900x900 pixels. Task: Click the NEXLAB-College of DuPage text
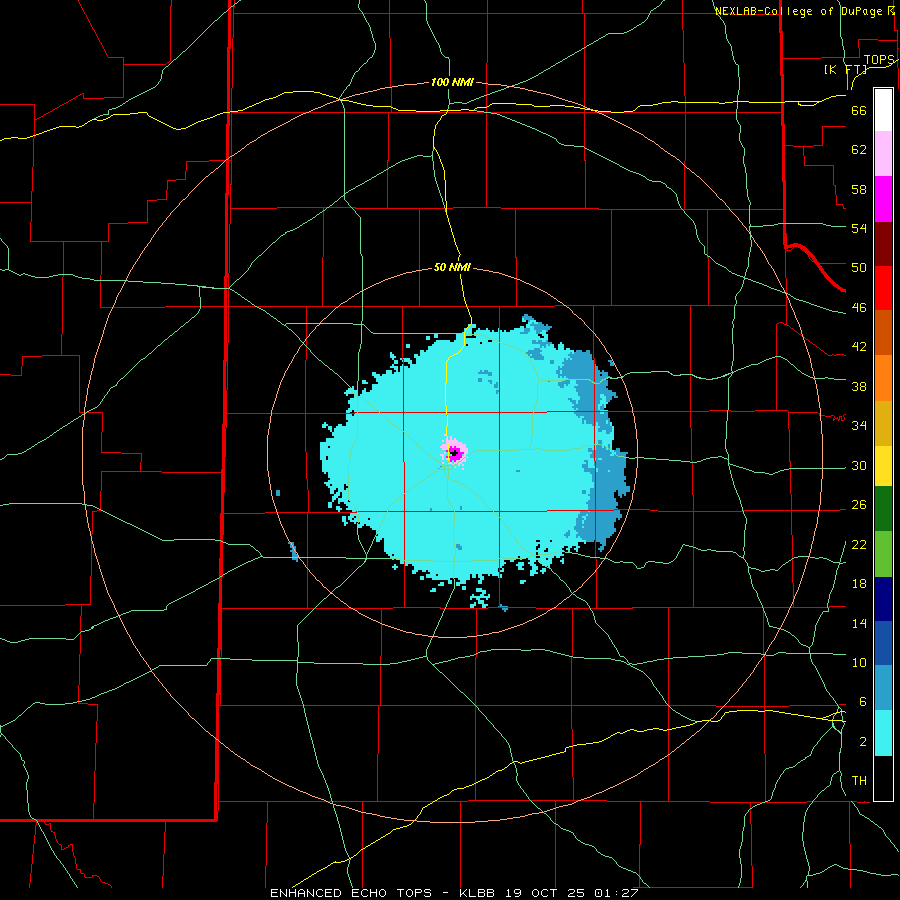800,11
